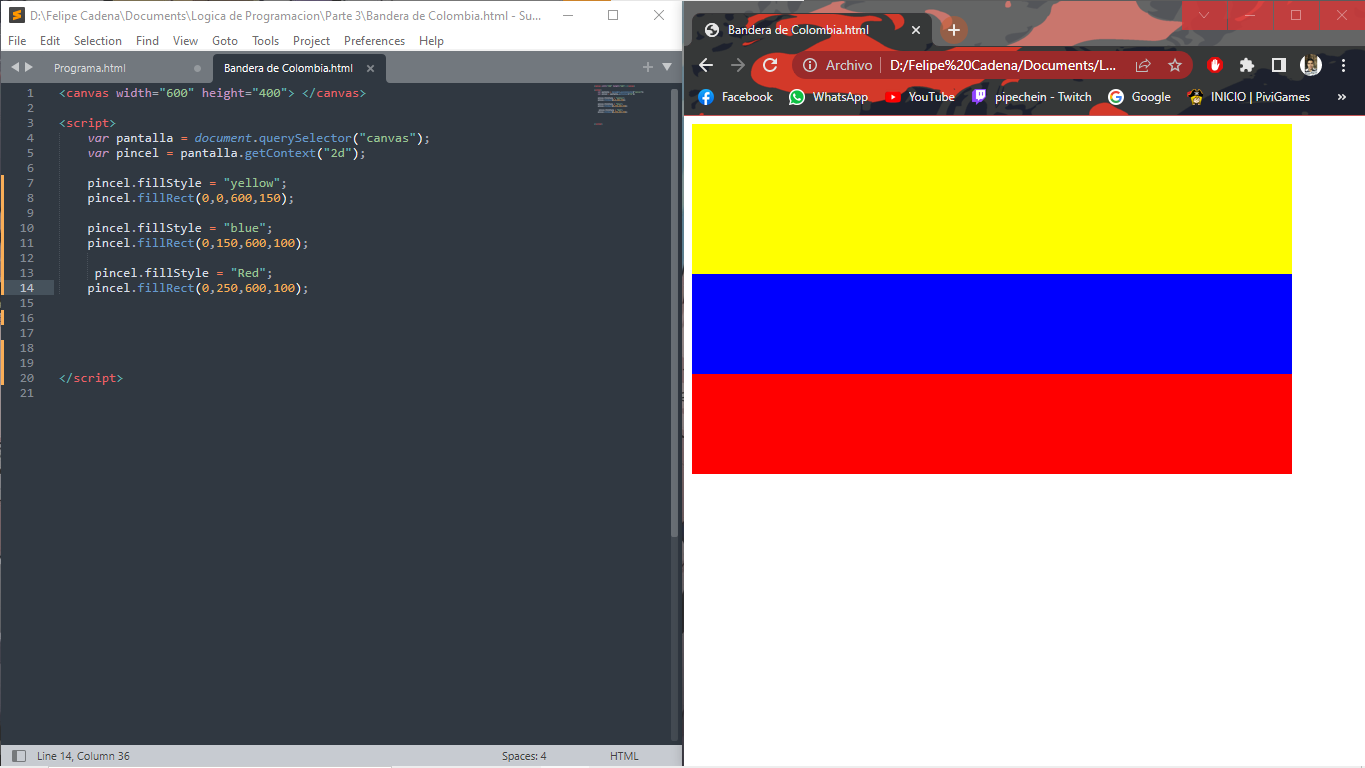1365x768 pixels.
Task: Open the File menu in Sublime Text
Action: click(x=17, y=41)
